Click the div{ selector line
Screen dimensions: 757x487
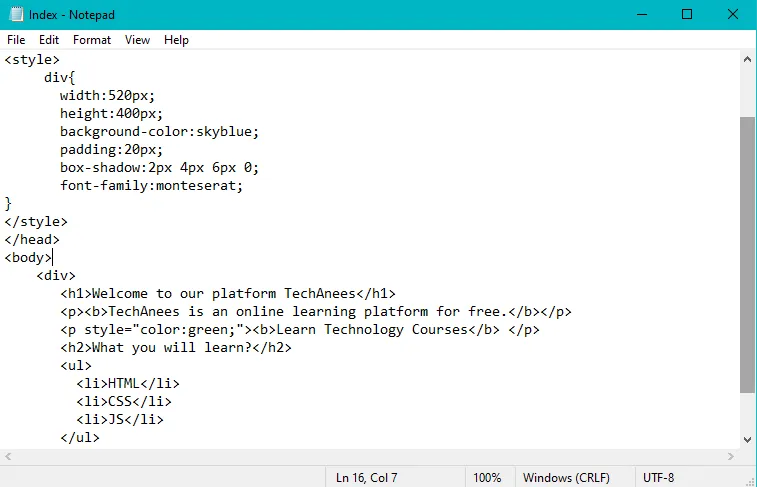click(x=59, y=77)
